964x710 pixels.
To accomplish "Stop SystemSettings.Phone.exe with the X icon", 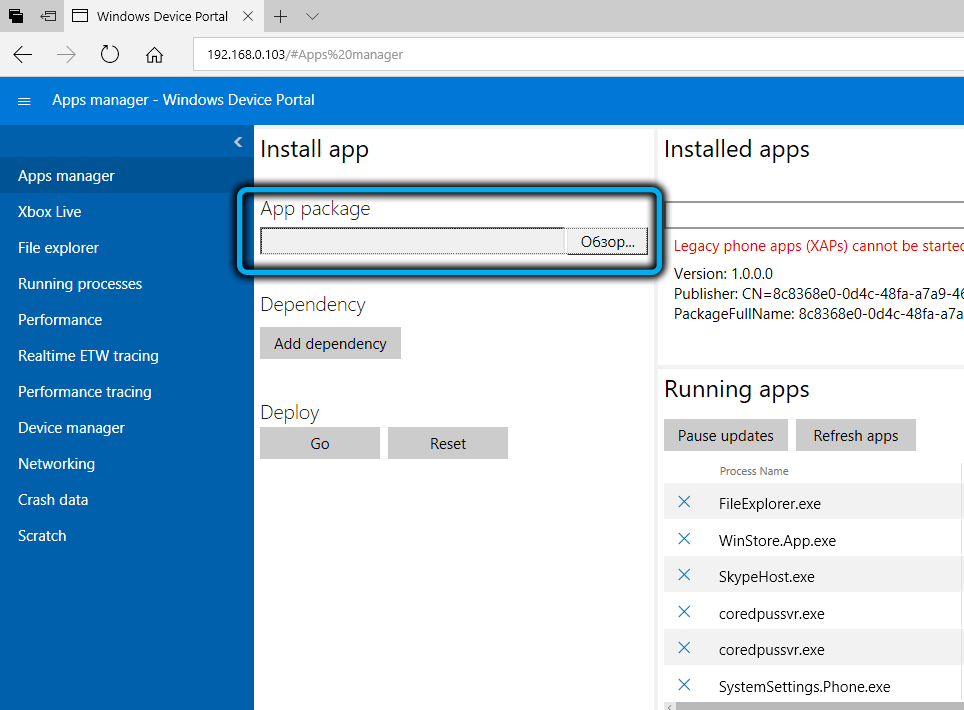I will [684, 685].
